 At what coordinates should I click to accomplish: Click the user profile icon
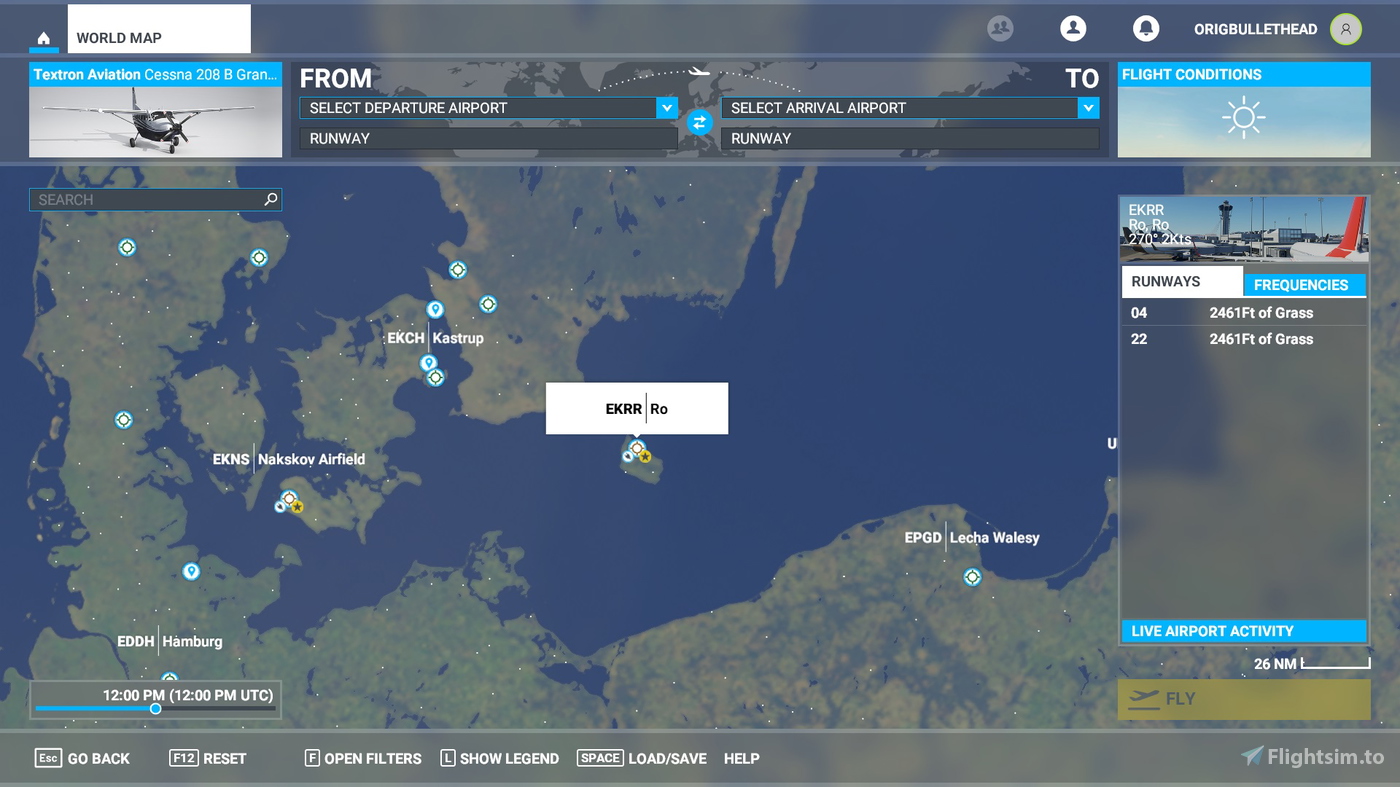pyautogui.click(x=1073, y=28)
